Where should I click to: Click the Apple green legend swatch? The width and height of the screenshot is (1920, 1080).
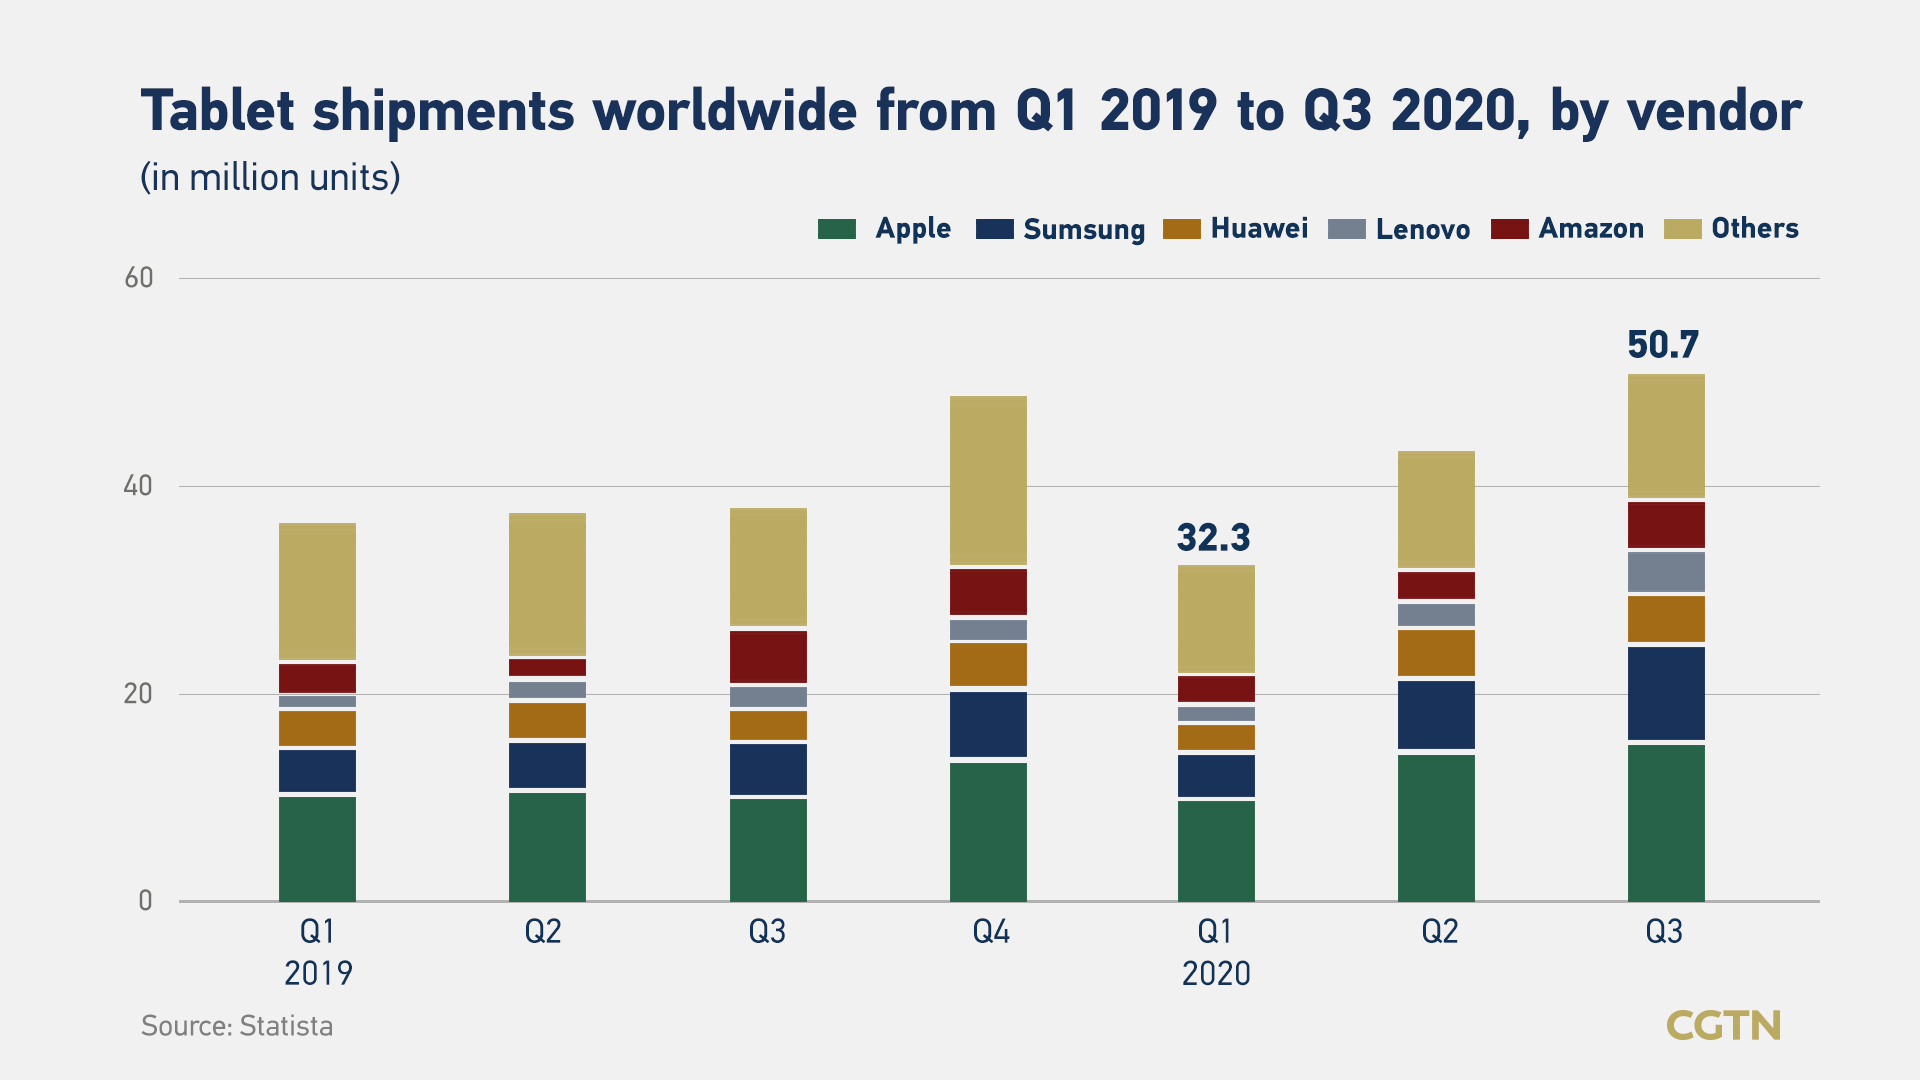[836, 229]
